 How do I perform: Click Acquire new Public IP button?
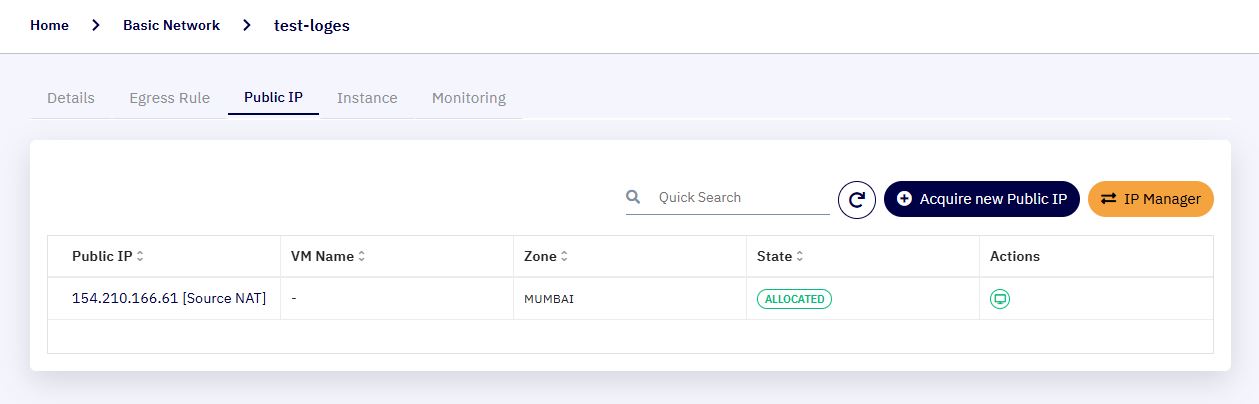click(x=982, y=199)
